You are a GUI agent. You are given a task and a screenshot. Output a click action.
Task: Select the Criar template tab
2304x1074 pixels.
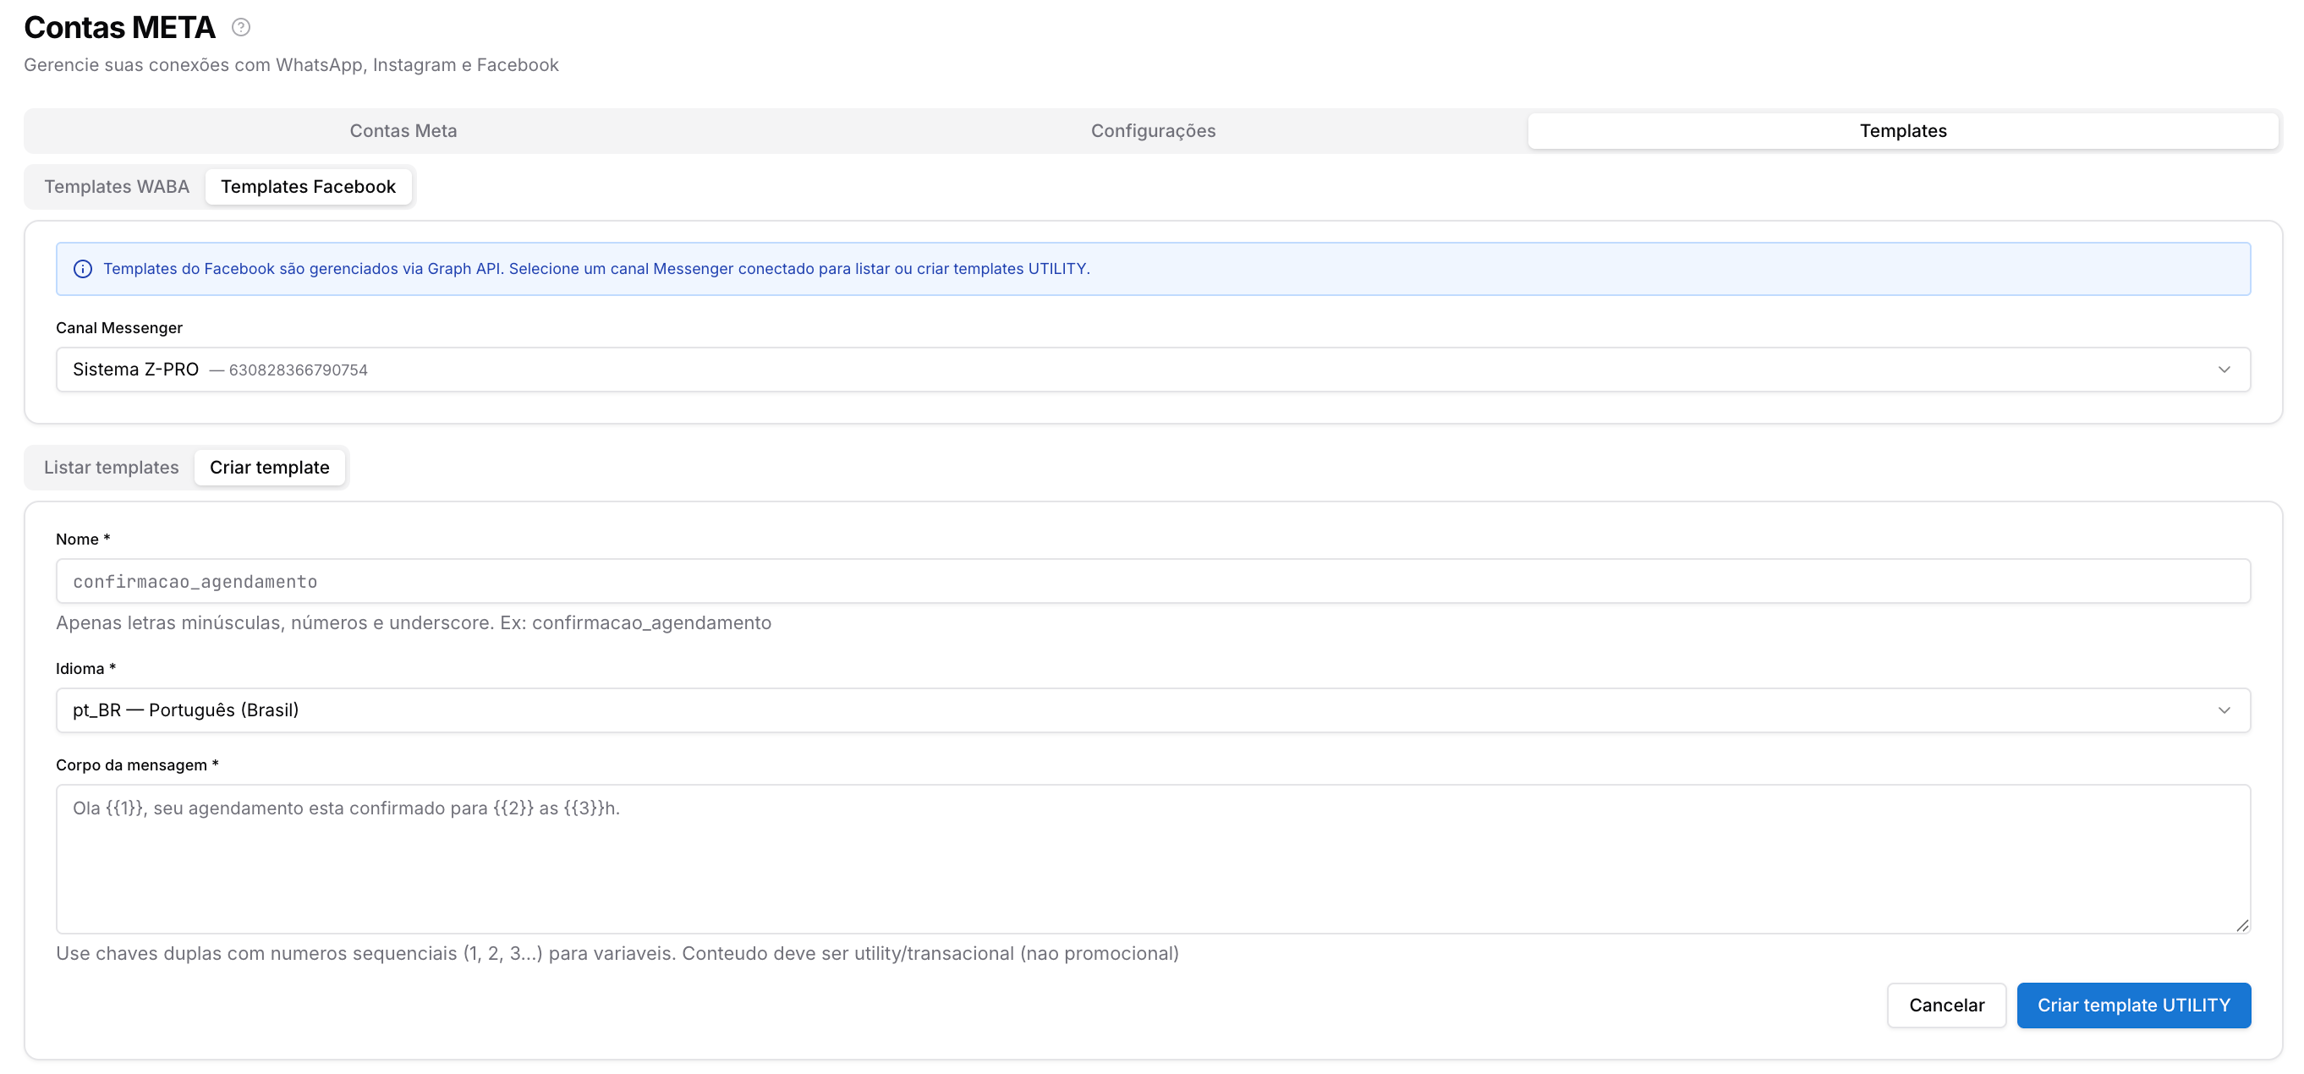click(x=270, y=468)
